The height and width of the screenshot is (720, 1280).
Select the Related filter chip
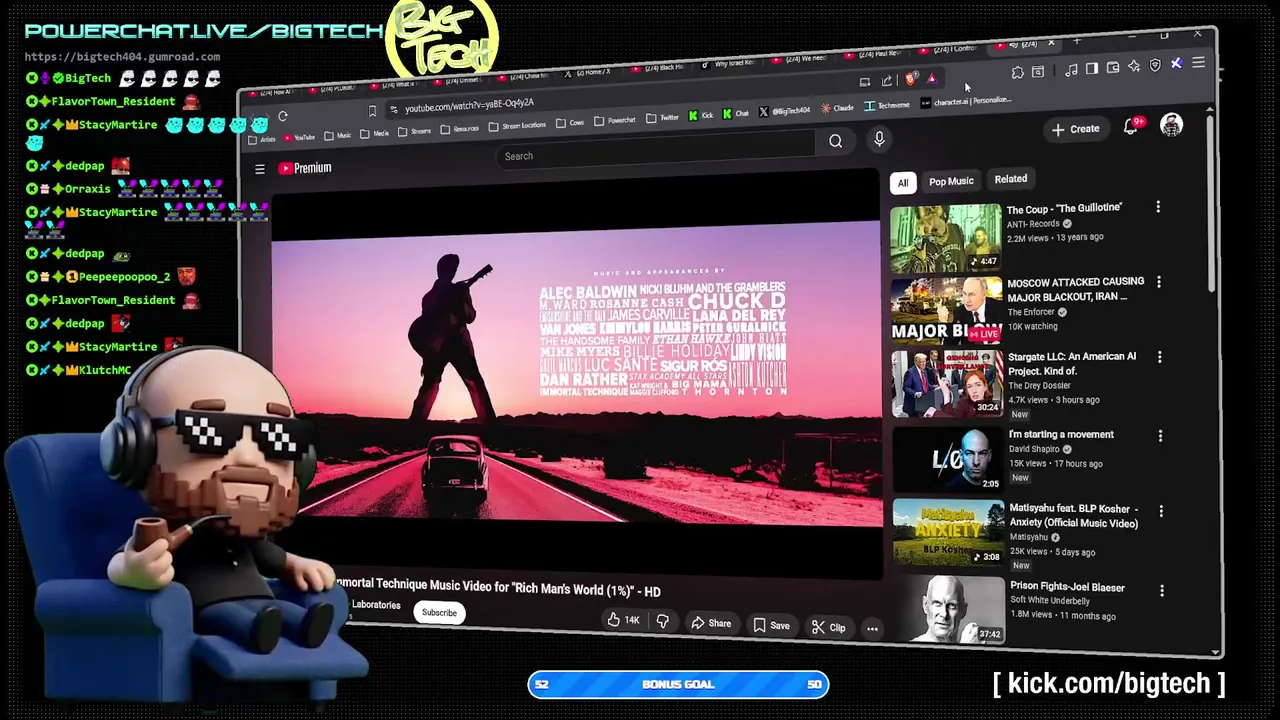tap(1010, 179)
